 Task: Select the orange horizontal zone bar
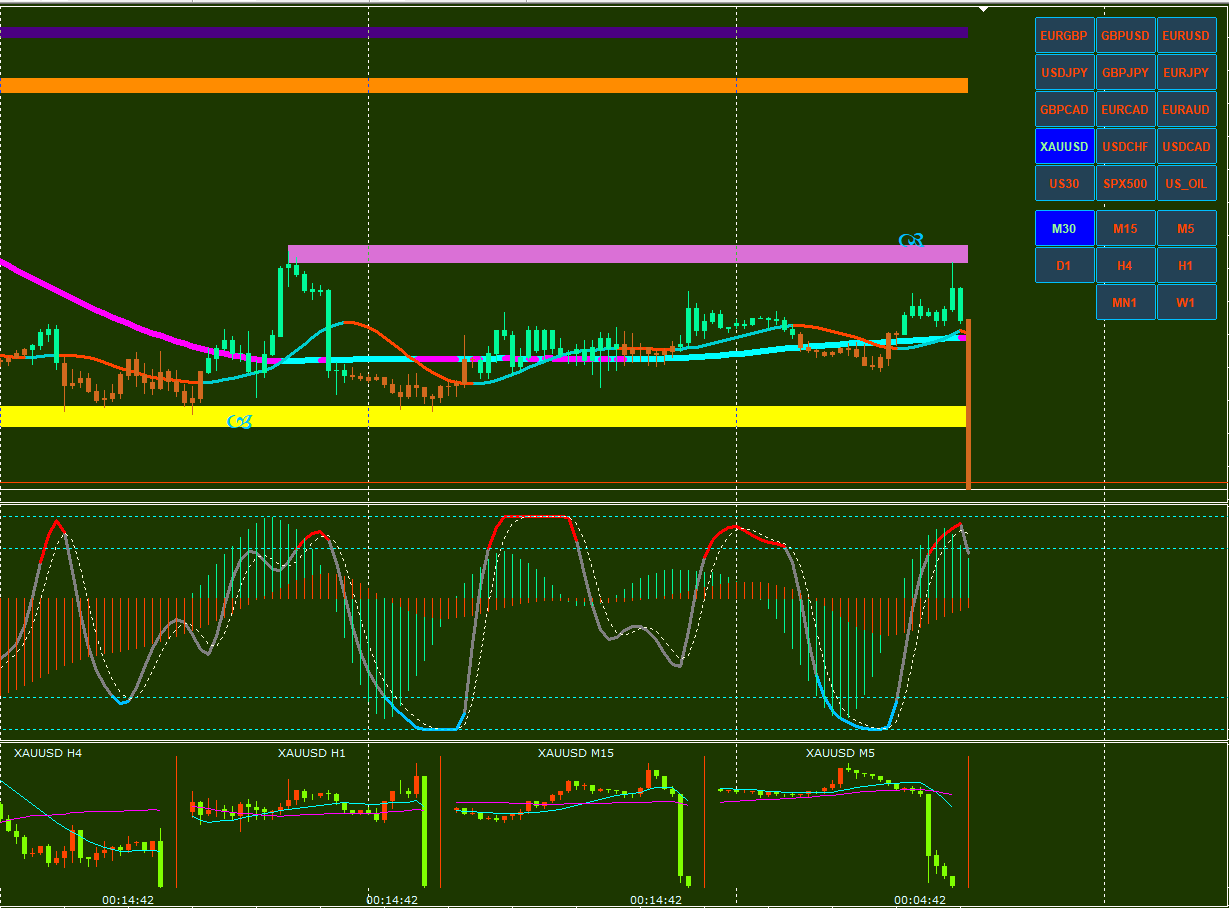click(484, 85)
